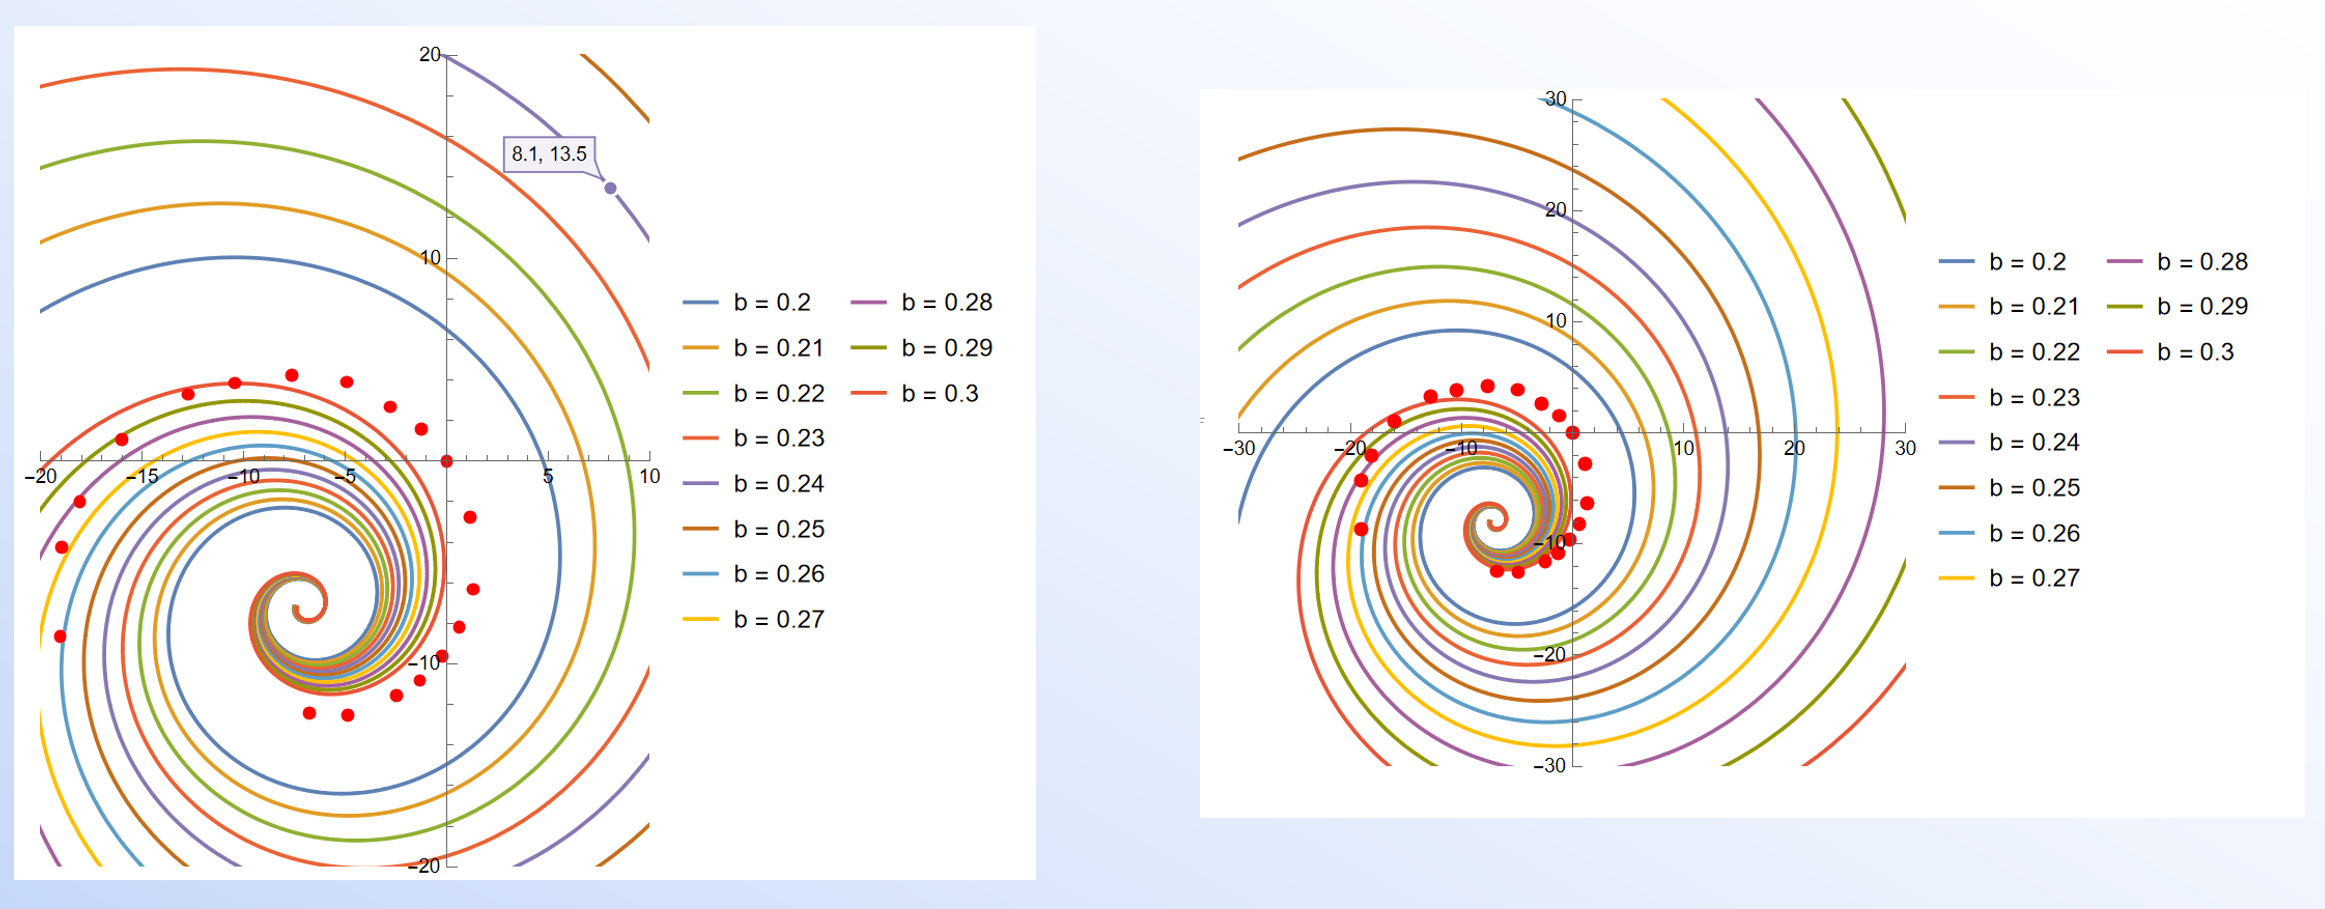The width and height of the screenshot is (2325, 909).
Task: Select the b = 0.3 swatch in left legend
Action: point(868,393)
